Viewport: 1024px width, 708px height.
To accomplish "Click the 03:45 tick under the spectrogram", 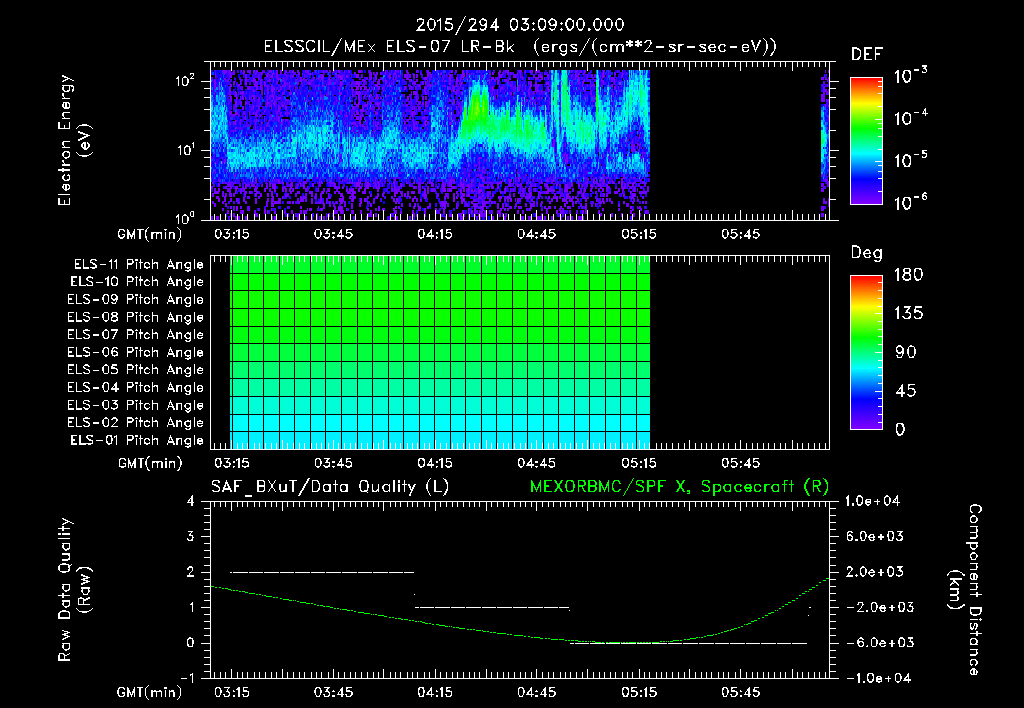I will [x=333, y=234].
